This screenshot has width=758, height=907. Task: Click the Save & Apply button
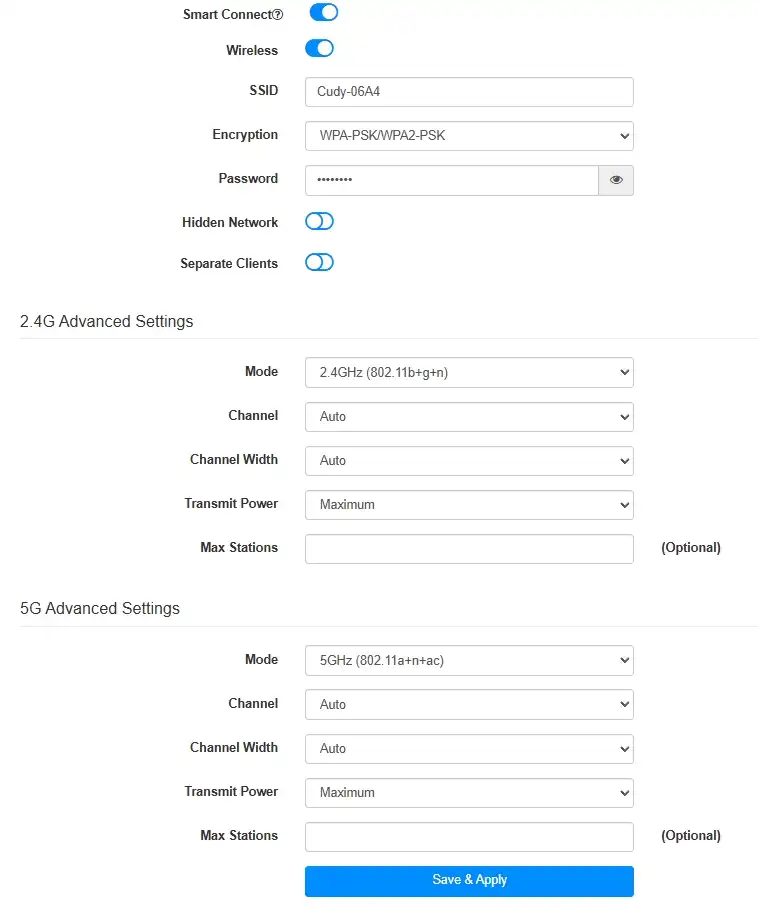[x=469, y=880]
